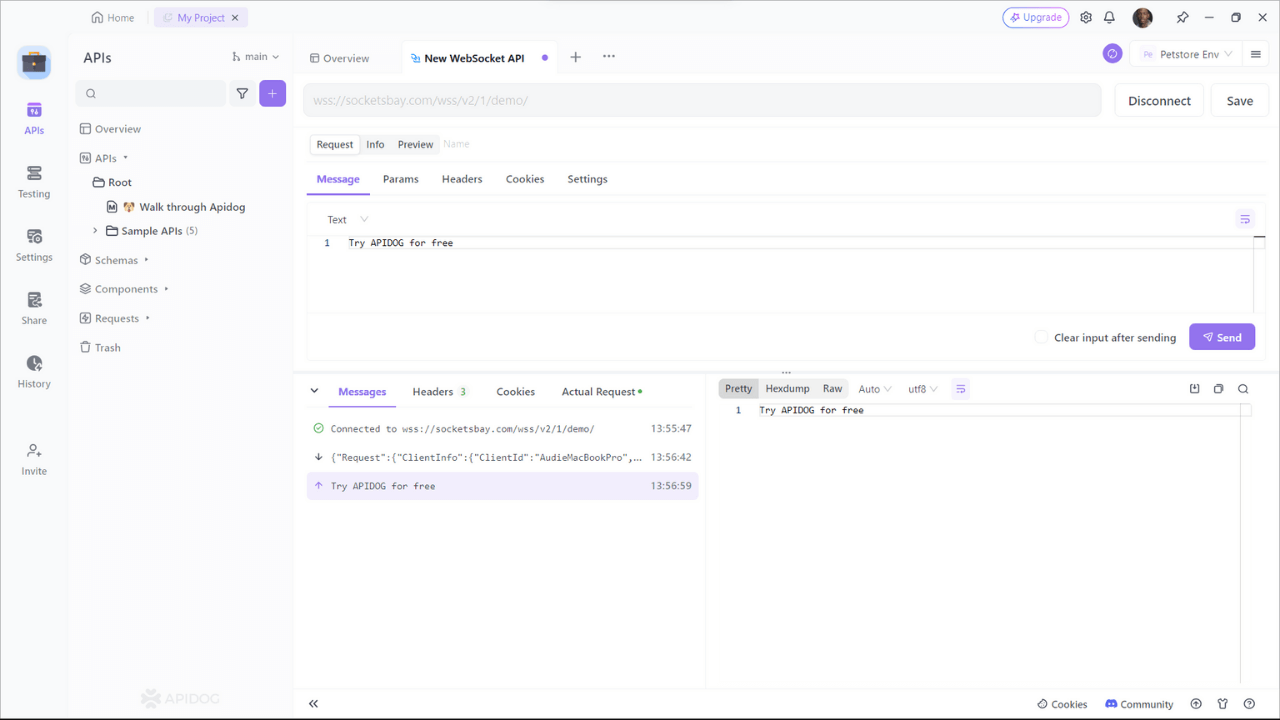The image size is (1280, 720).
Task: Click the pin window icon
Action: coord(1182,18)
